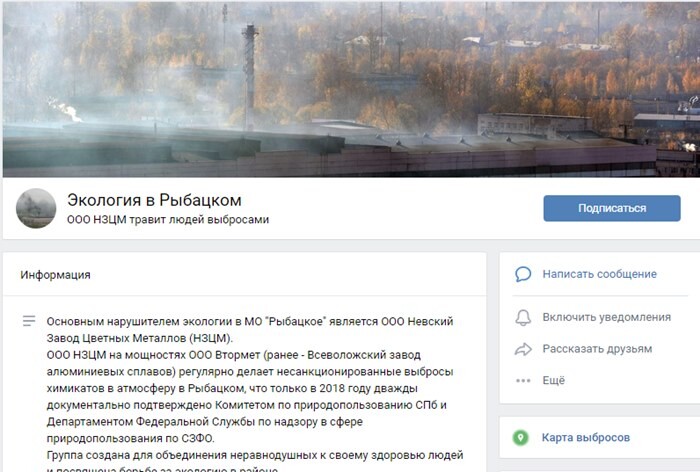Click the group title Экология в Рыбацком

[x=154, y=200]
